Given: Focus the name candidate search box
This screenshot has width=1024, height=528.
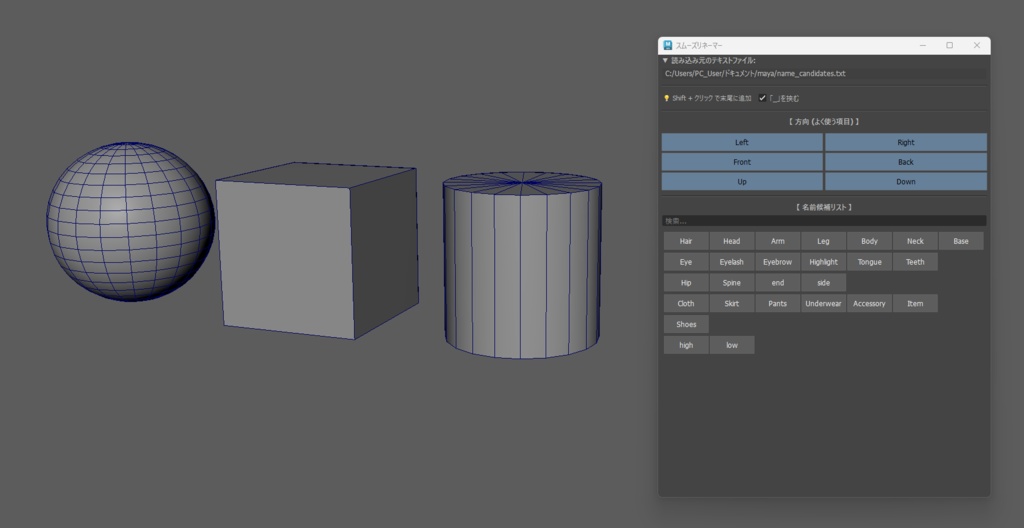Looking at the screenshot, I should click(824, 221).
